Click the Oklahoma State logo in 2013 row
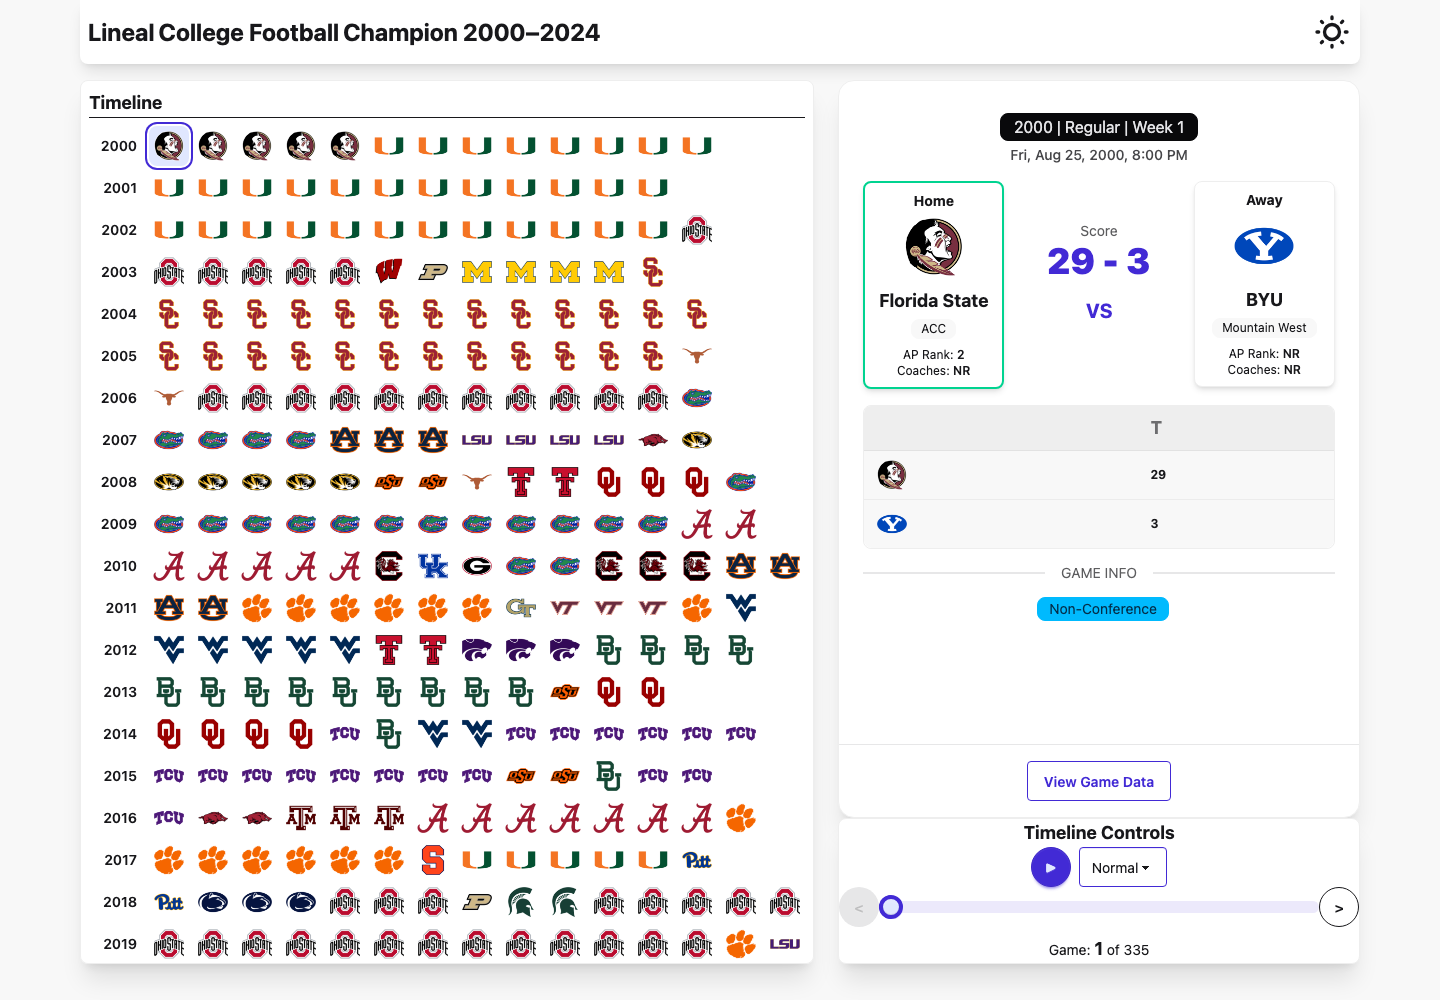1440x1000 pixels. pos(565,692)
